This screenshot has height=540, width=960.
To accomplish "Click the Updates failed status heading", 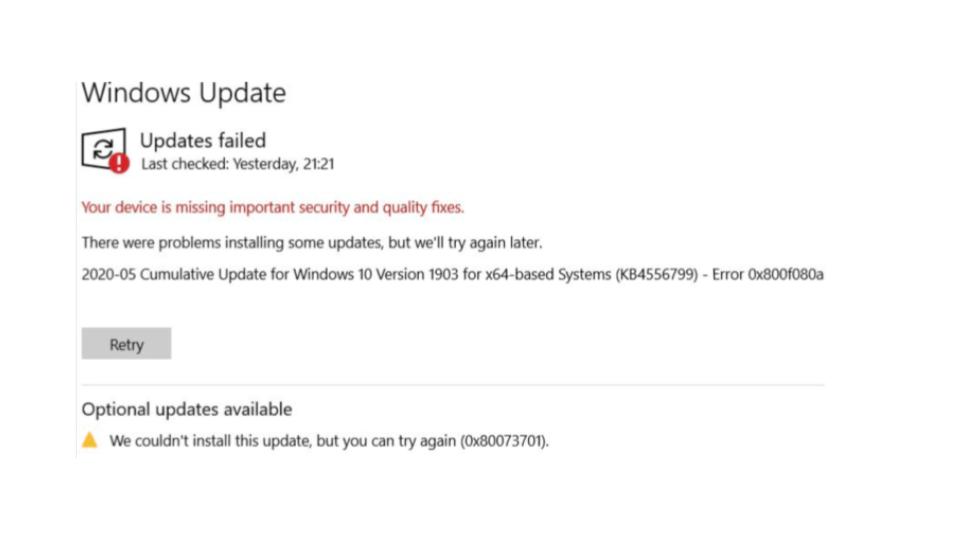I will (x=203, y=140).
